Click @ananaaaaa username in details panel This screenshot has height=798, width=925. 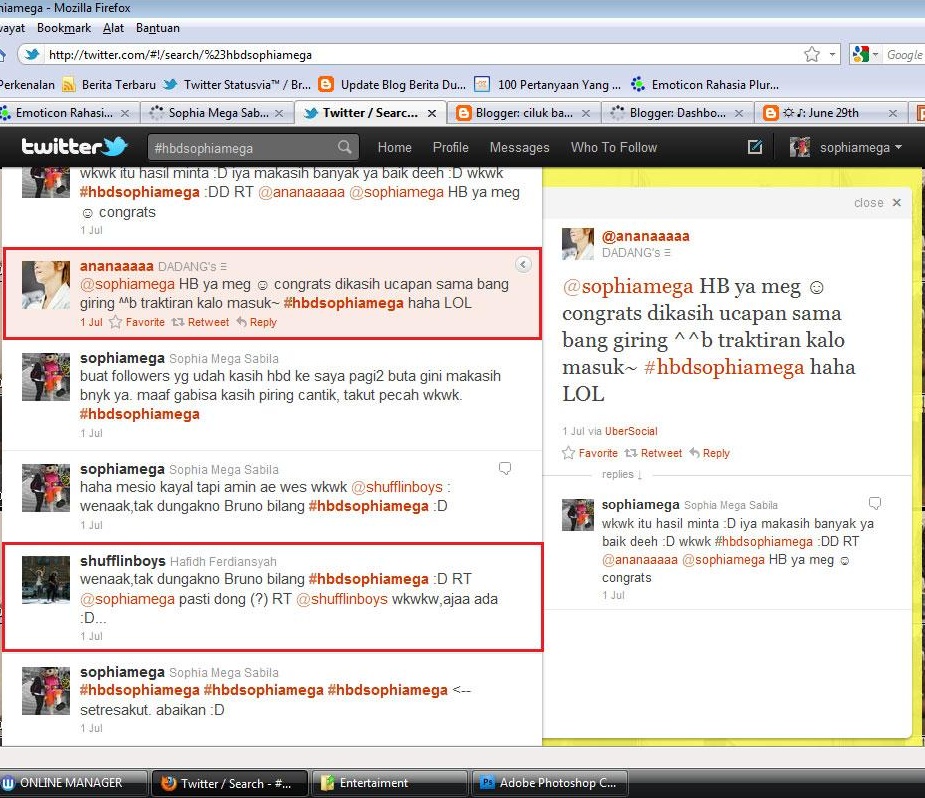click(645, 236)
